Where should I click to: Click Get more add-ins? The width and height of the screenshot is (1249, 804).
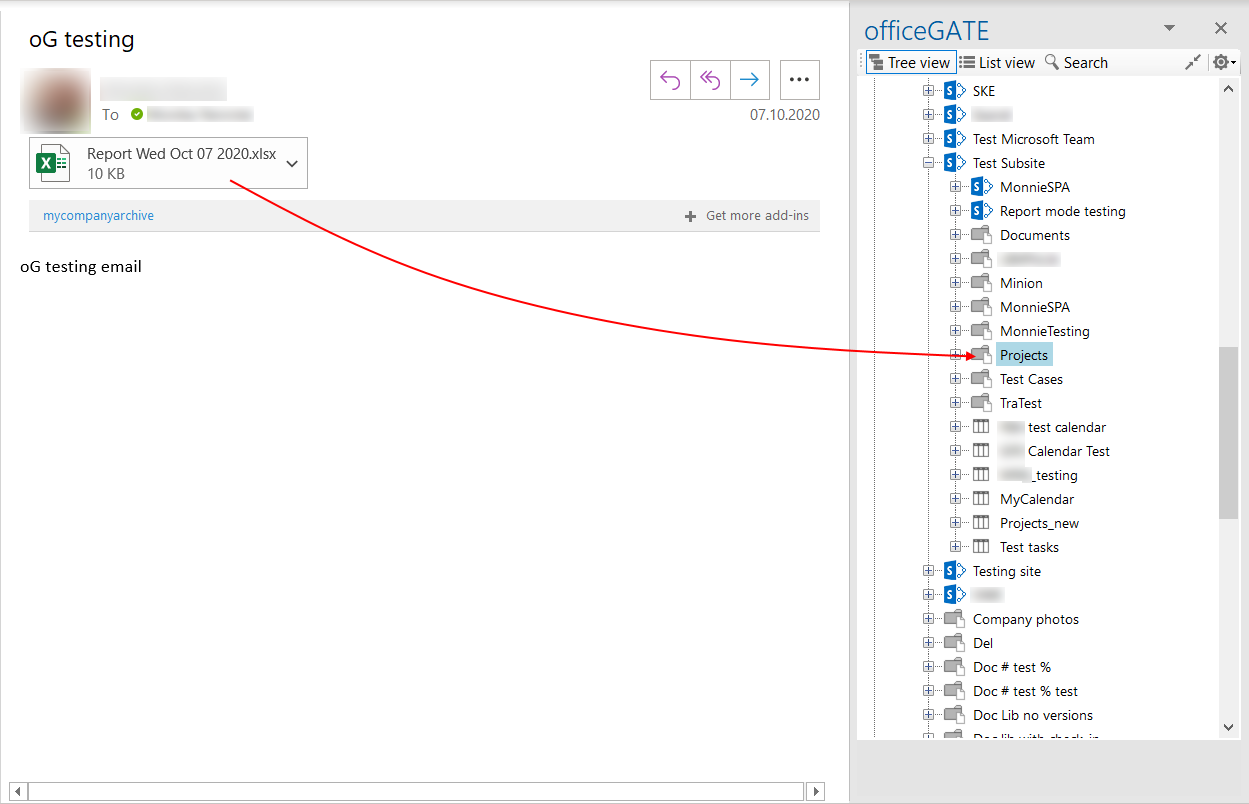point(751,216)
